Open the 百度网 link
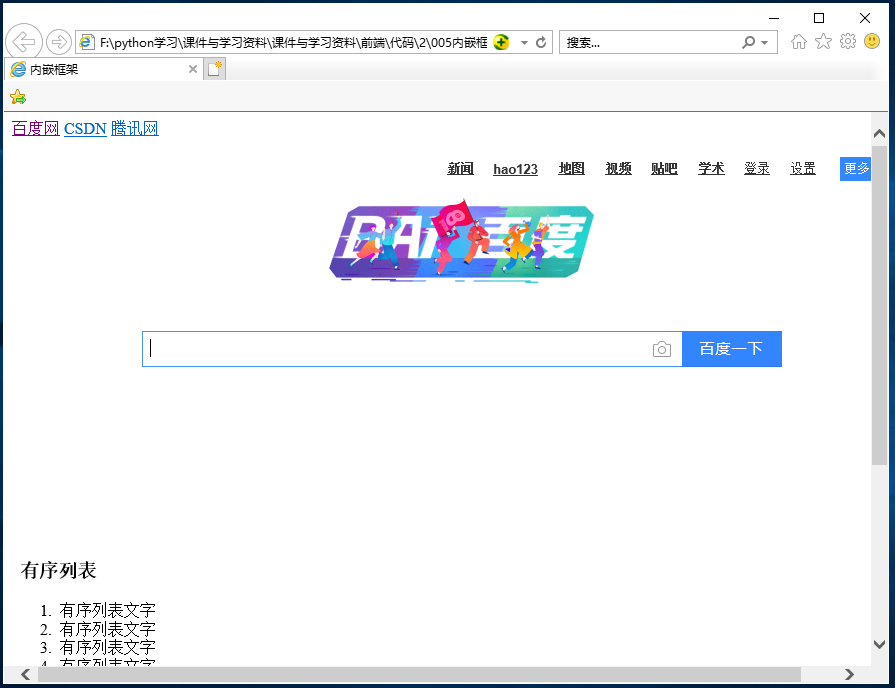Viewport: 895px width, 688px height. 35,128
